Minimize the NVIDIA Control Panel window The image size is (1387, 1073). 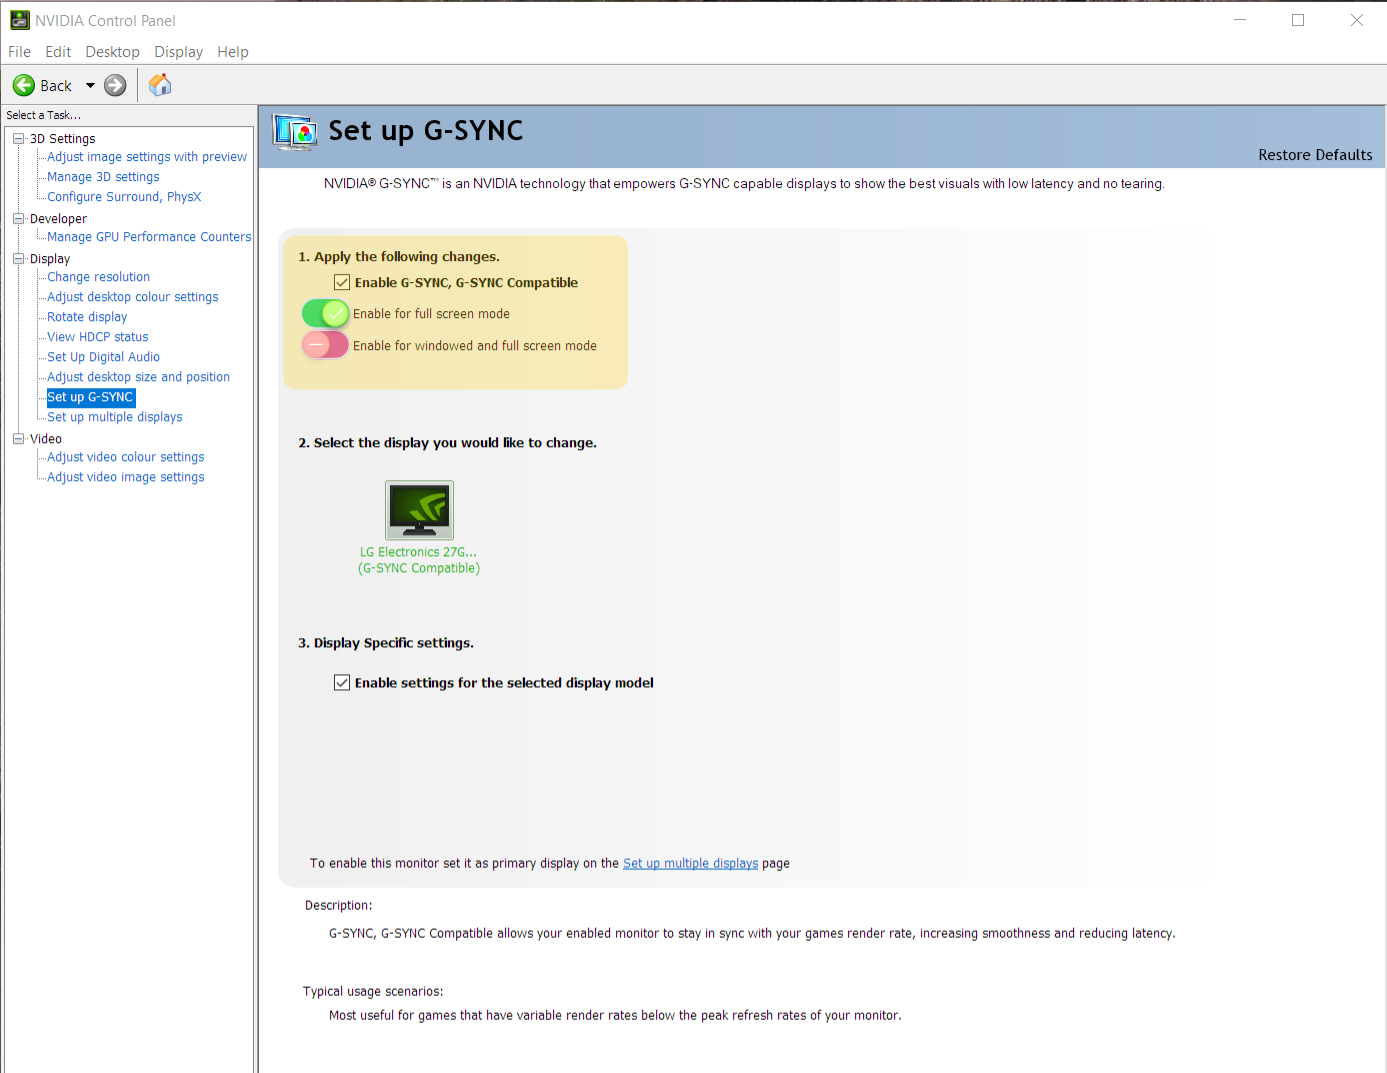point(1240,20)
